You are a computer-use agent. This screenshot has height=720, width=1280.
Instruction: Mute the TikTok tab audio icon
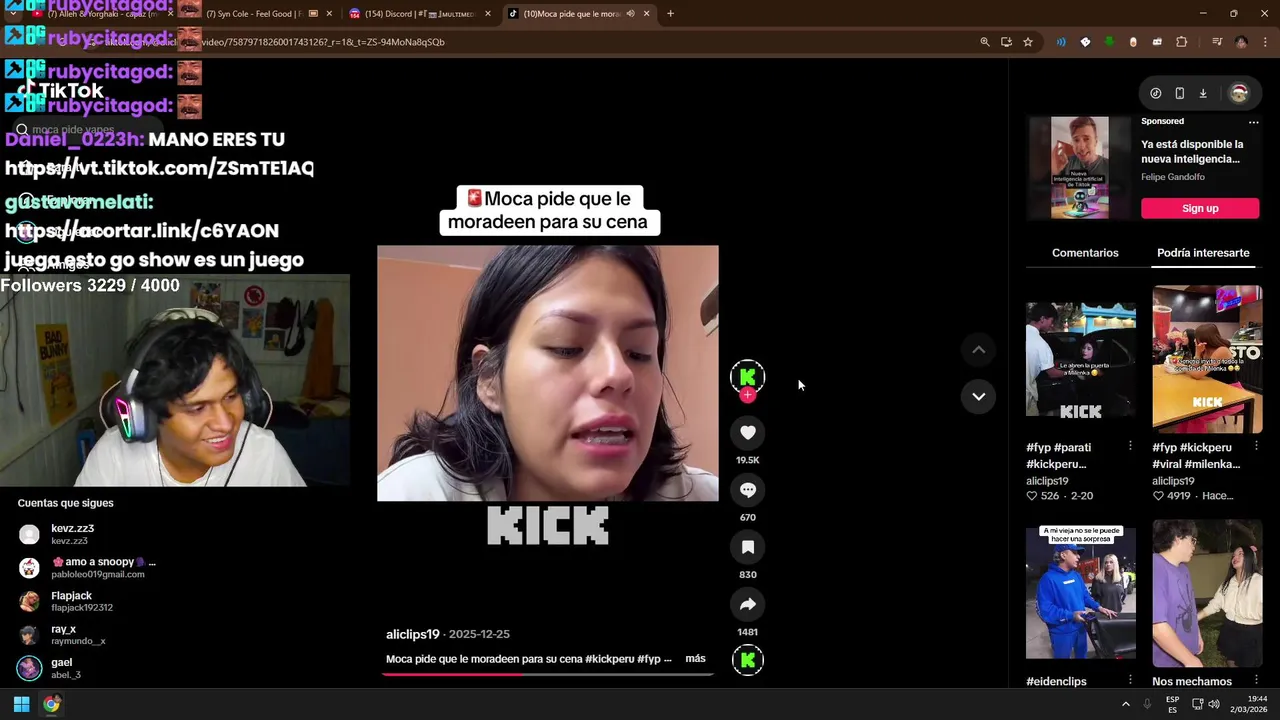[x=630, y=14]
